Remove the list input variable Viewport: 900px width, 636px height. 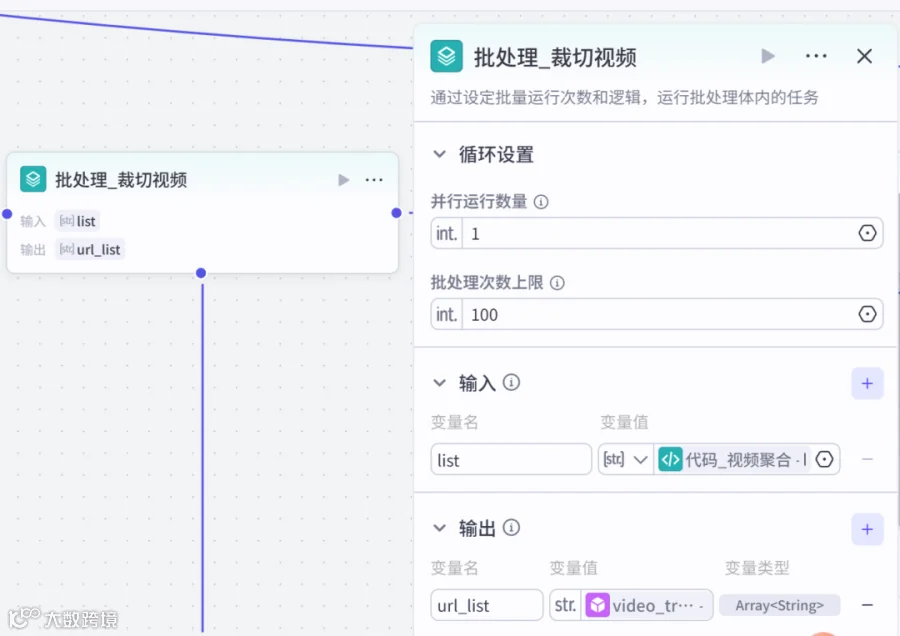click(867, 459)
